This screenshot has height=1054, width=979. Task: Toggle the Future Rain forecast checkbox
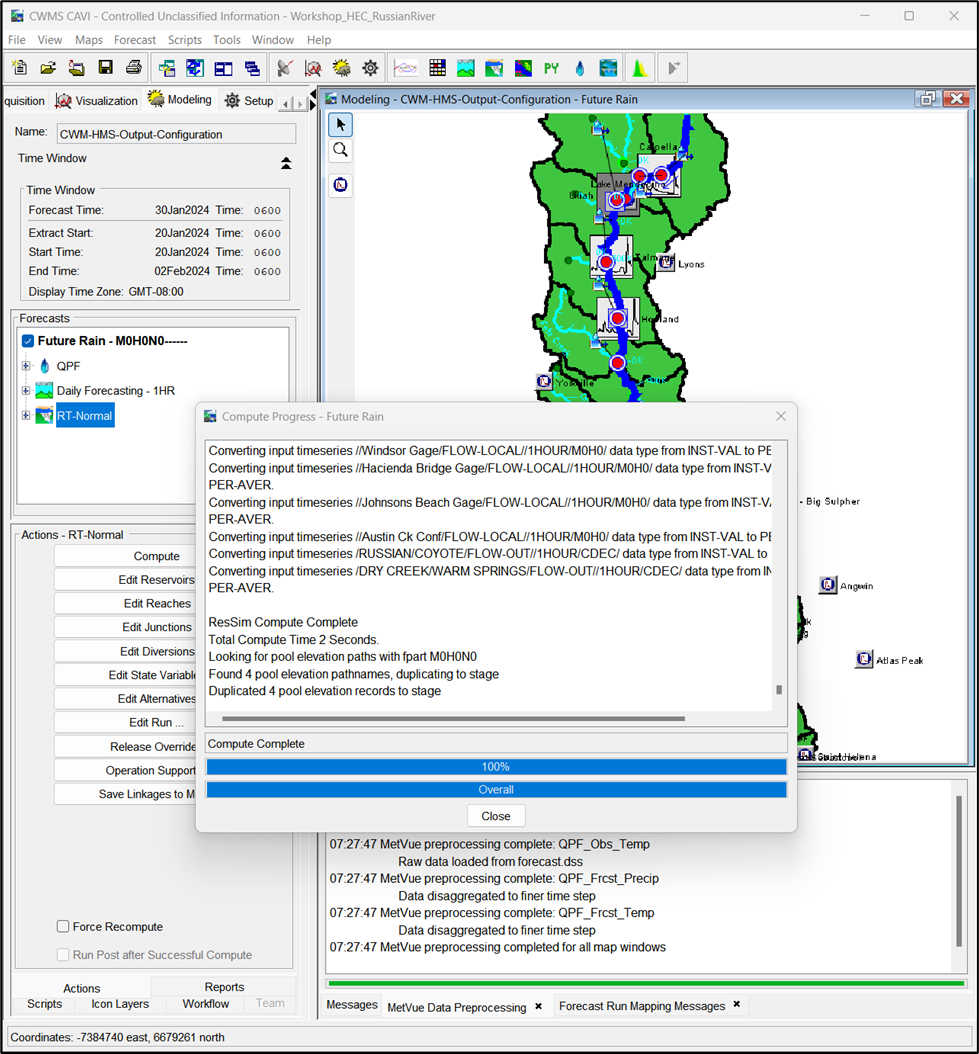[x=28, y=341]
